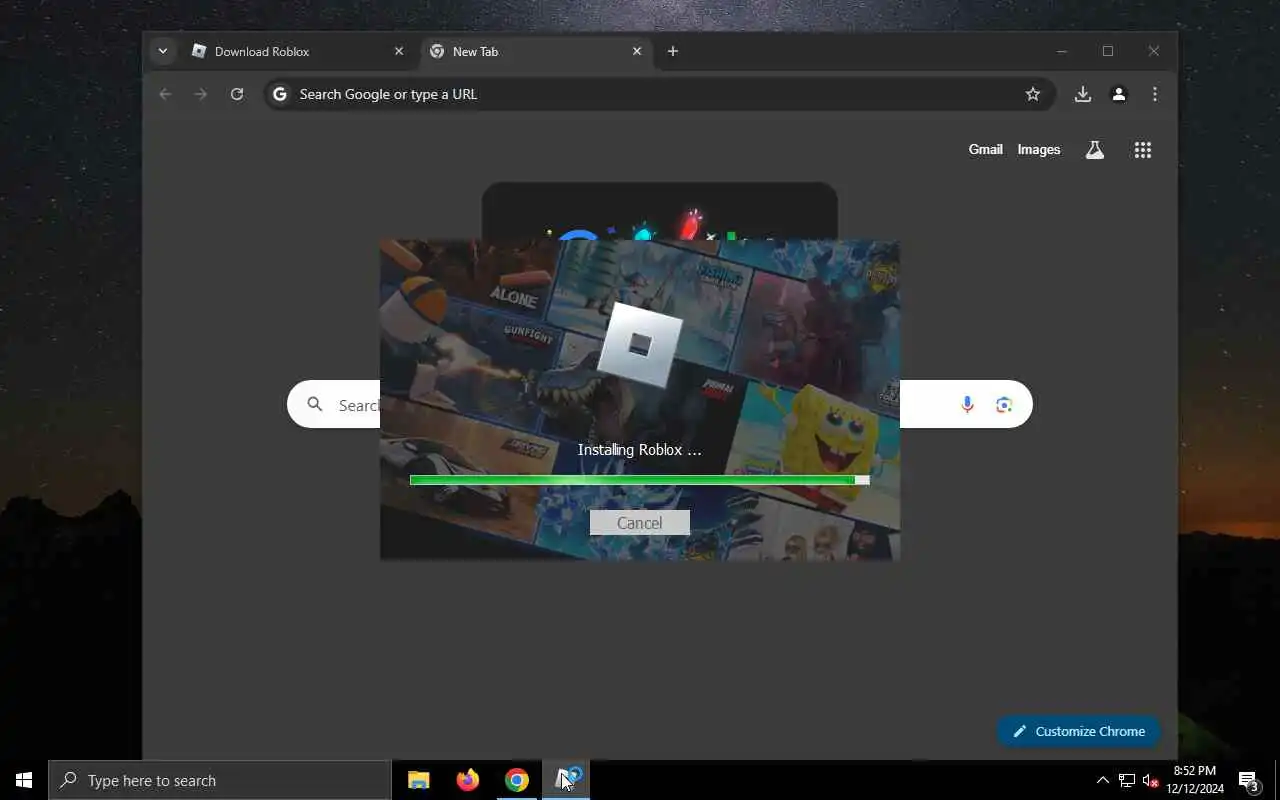
Task: Maximize the Chrome window
Action: pos(1108,51)
